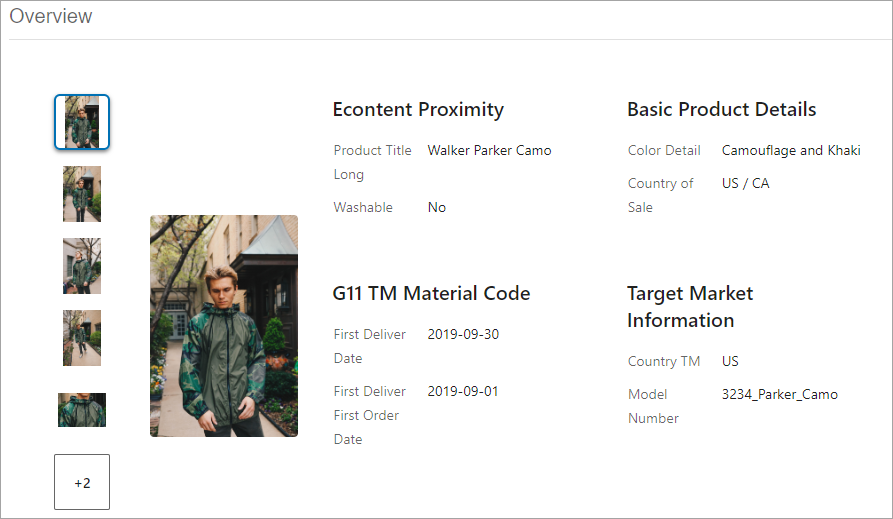Click the Camouflage and Khaki color value
Image resolution: width=893 pixels, height=519 pixels.
(791, 150)
